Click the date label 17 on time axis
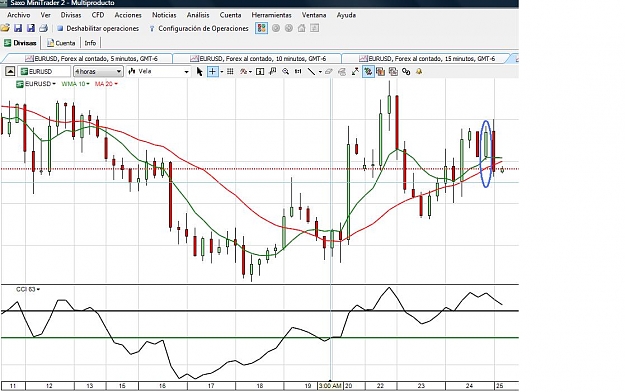 (x=211, y=386)
